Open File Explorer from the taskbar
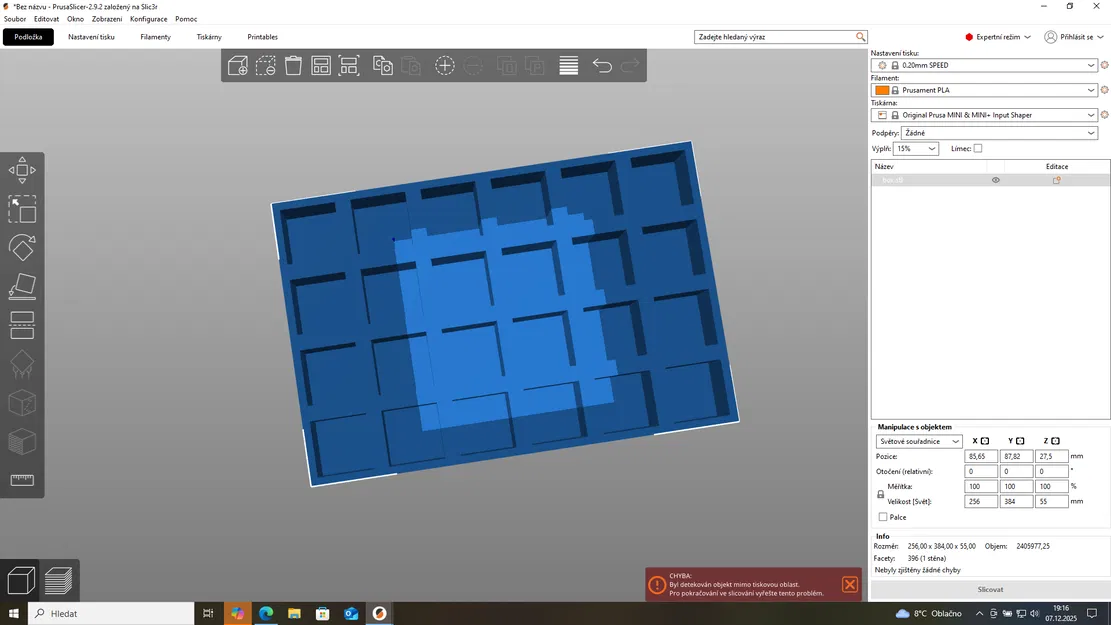Image resolution: width=1111 pixels, height=625 pixels. point(294,614)
